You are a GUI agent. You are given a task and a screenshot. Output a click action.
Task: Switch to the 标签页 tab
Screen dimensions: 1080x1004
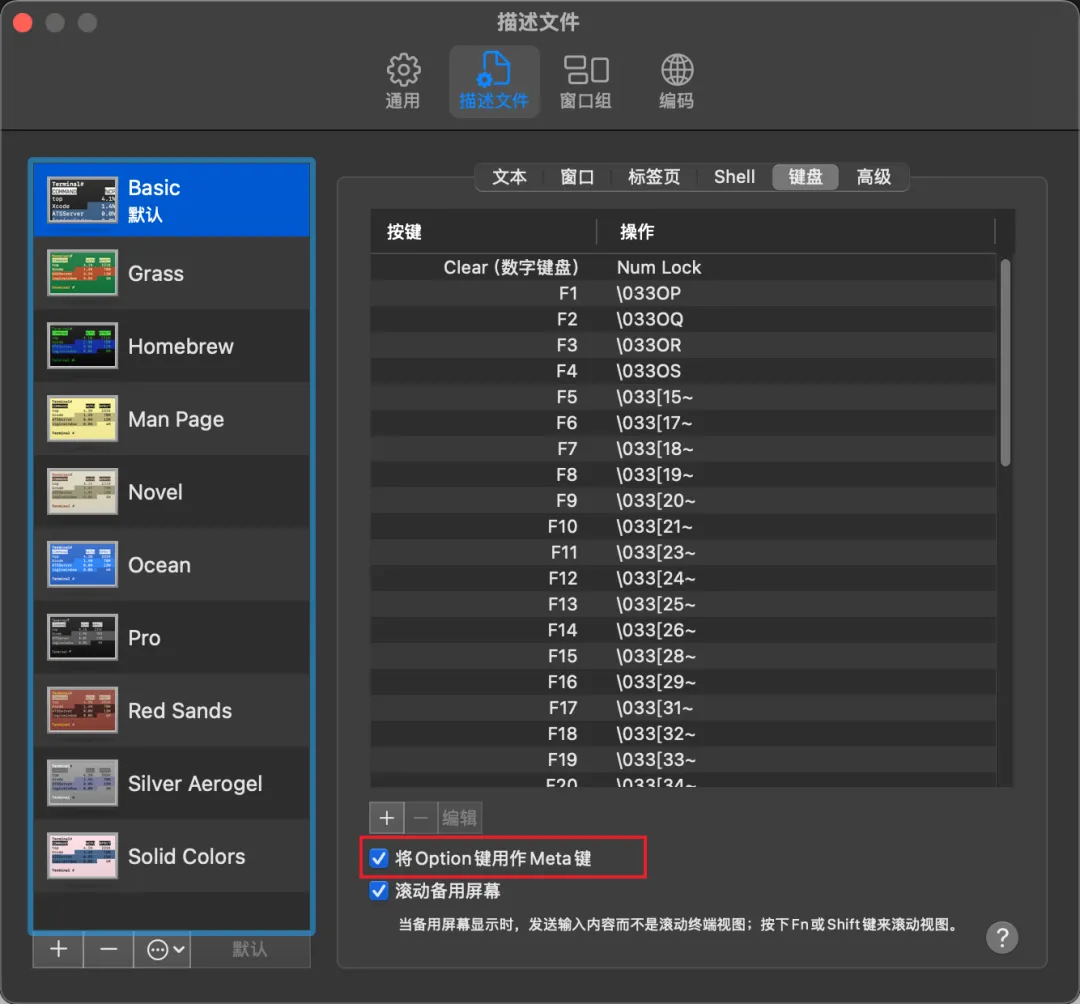coord(654,177)
